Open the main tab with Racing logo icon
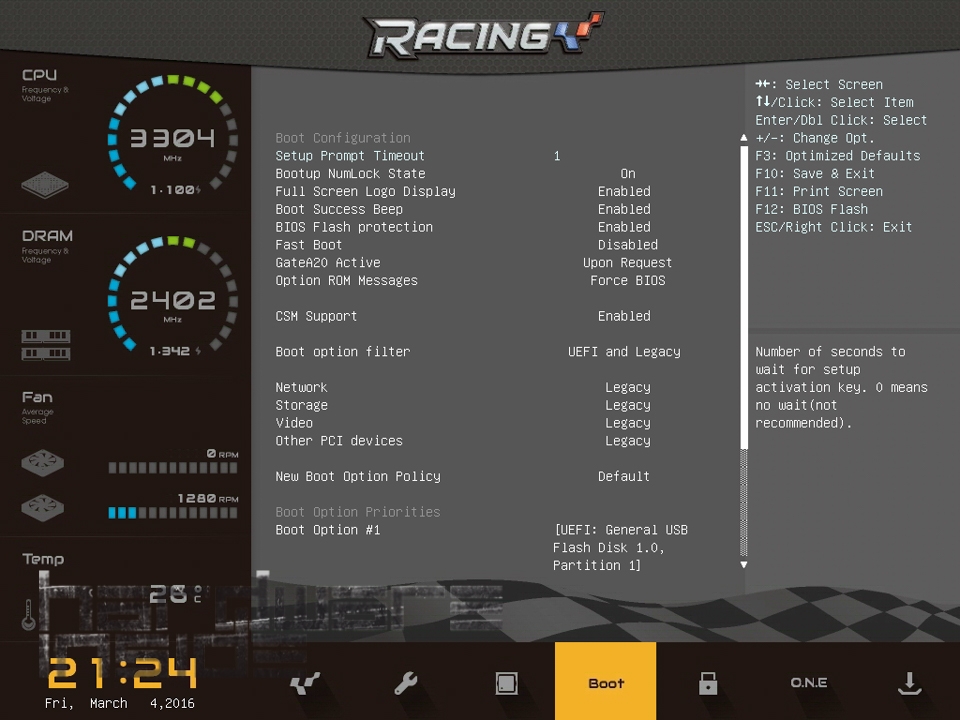 304,684
